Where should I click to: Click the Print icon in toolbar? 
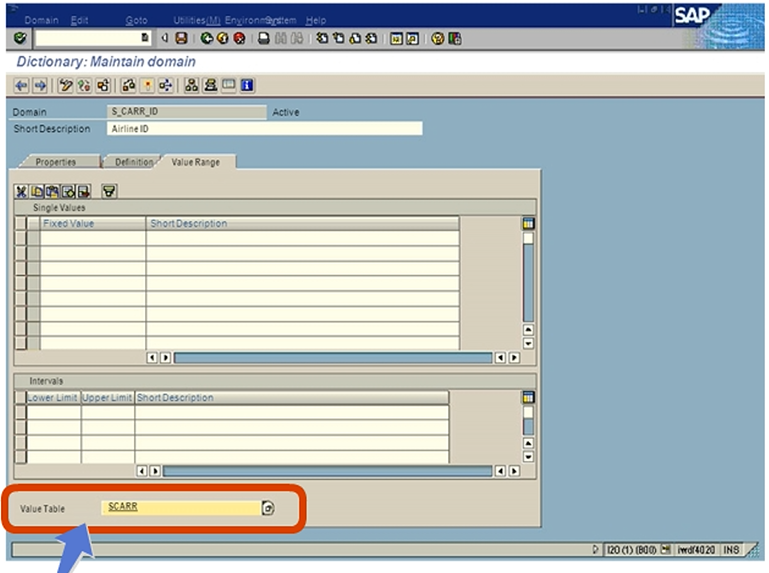tap(263, 39)
